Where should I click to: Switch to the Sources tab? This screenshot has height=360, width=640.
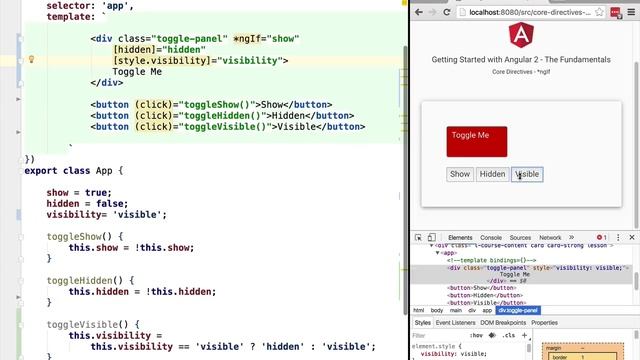(520, 238)
